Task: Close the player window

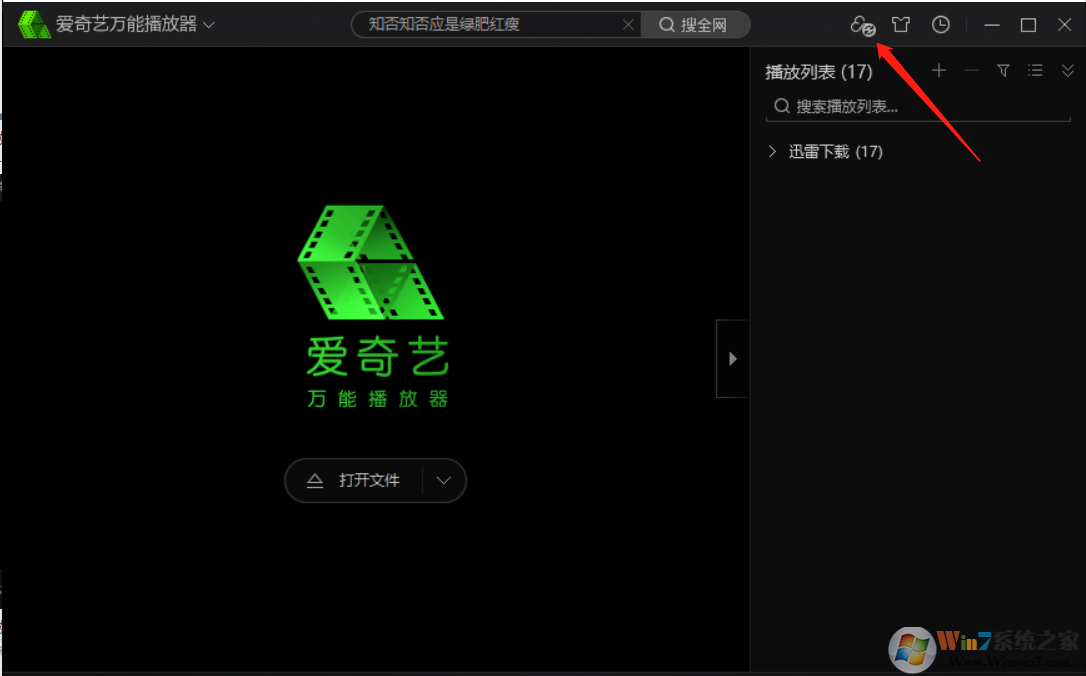Action: (x=1064, y=25)
